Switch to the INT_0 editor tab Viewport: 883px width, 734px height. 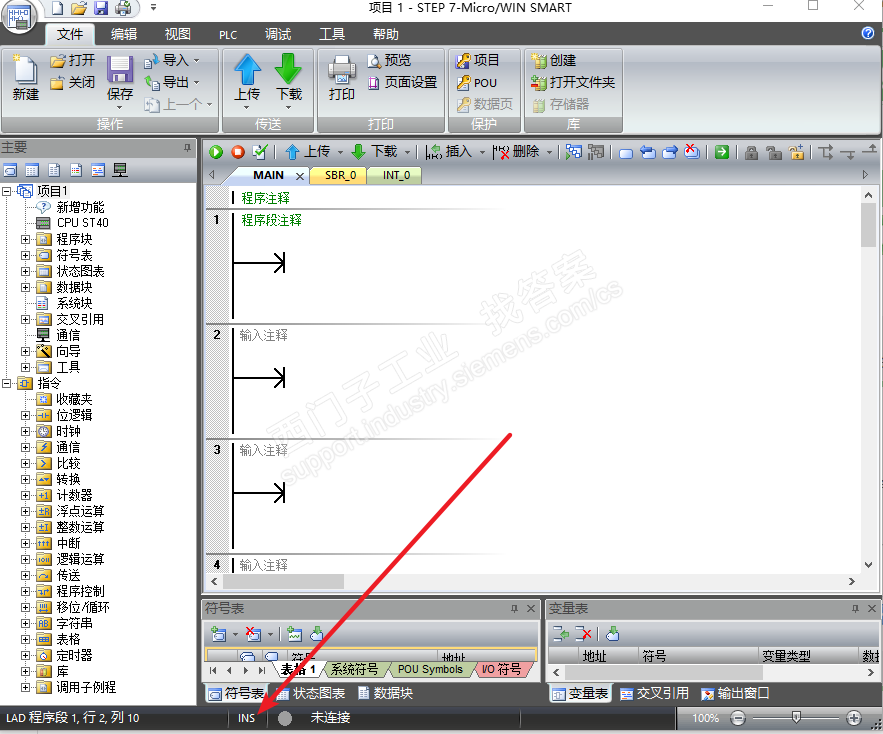coord(396,175)
